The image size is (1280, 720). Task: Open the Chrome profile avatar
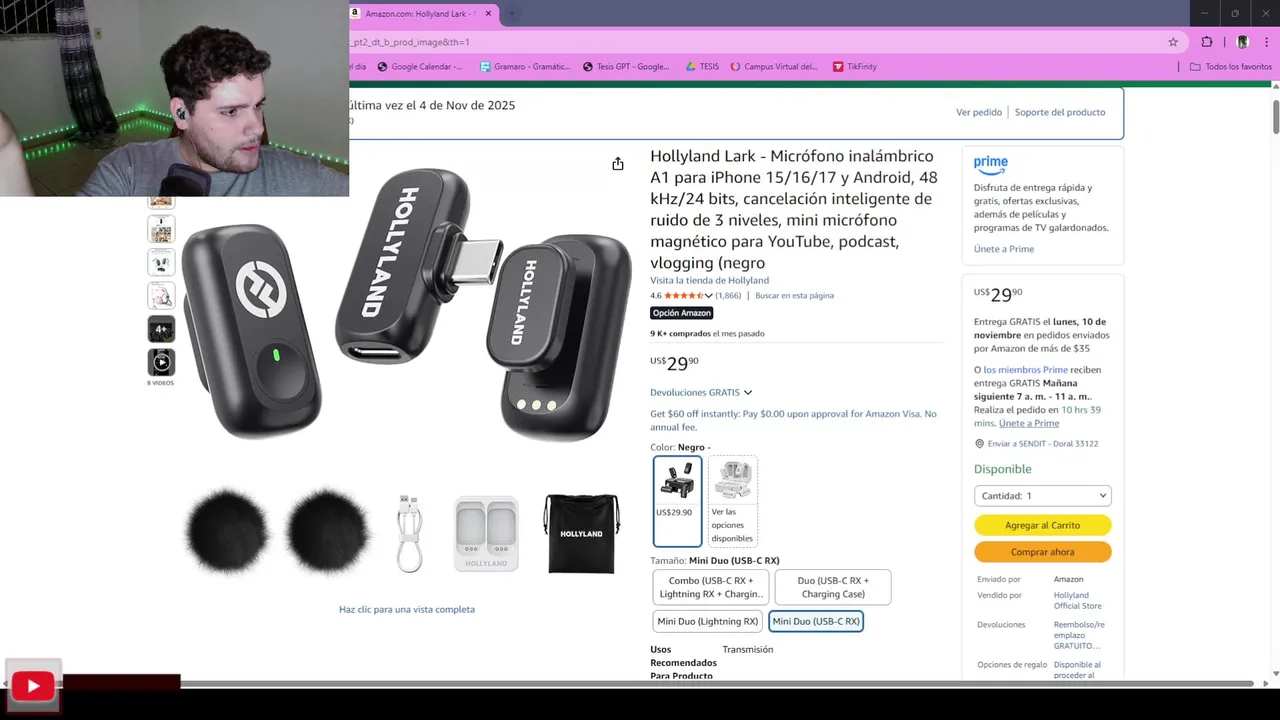1243,42
